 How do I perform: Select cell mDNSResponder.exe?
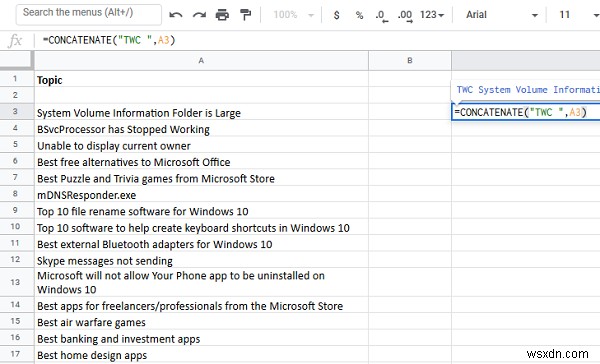[201, 194]
